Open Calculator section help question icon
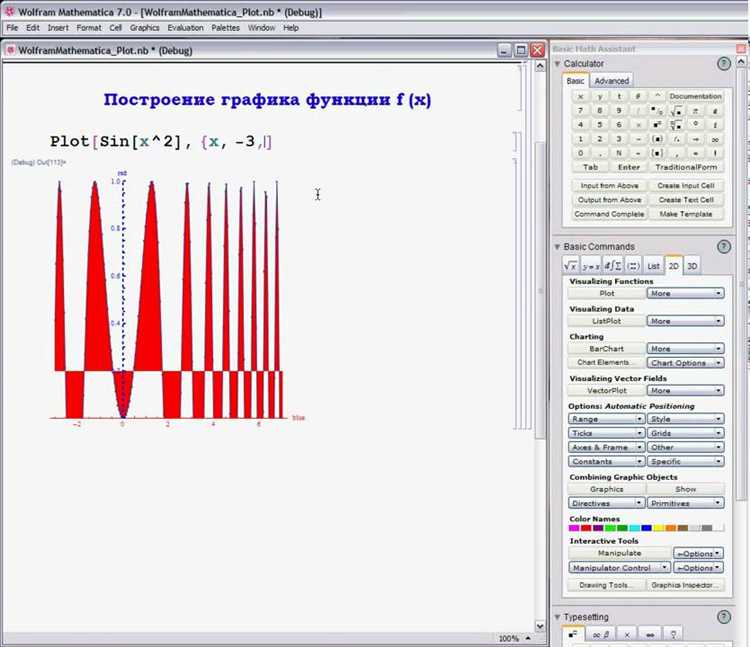750x647 pixels. [x=724, y=64]
